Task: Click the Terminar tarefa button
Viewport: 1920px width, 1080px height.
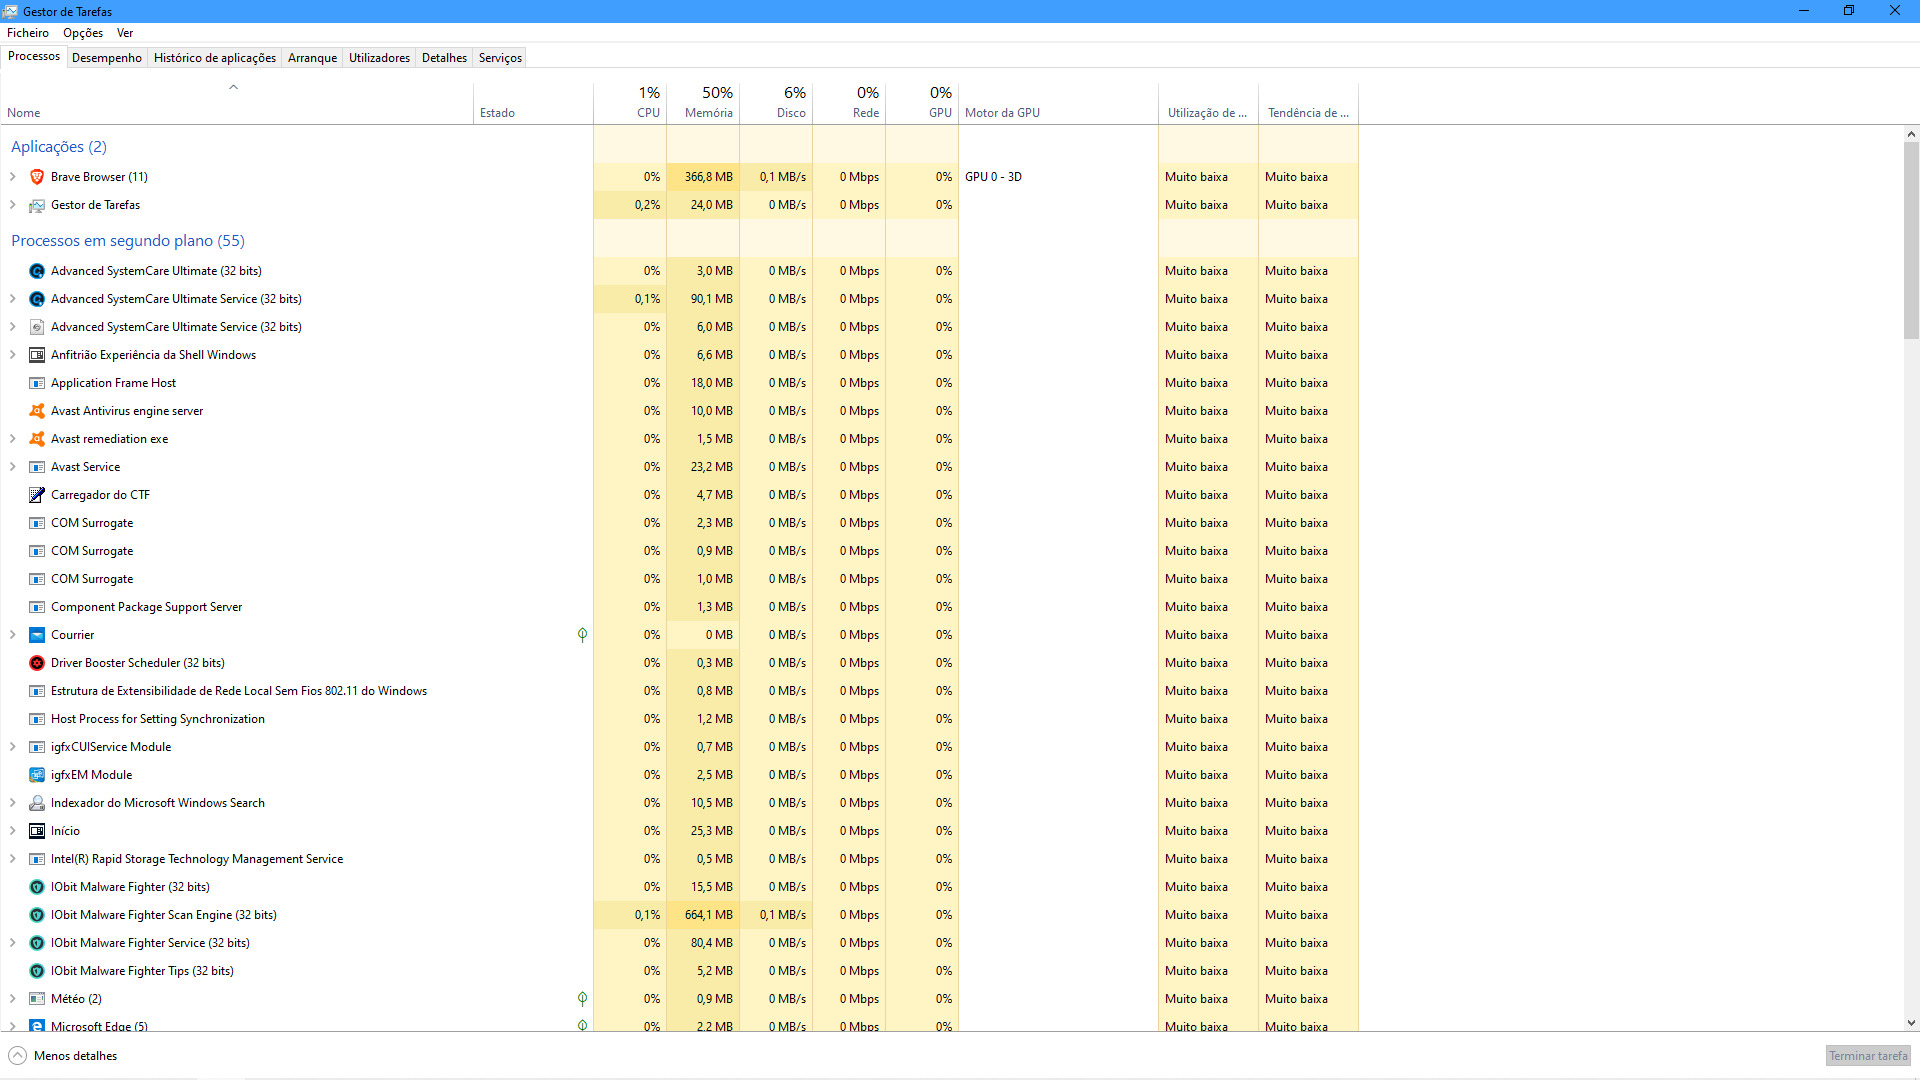Action: point(1868,1056)
